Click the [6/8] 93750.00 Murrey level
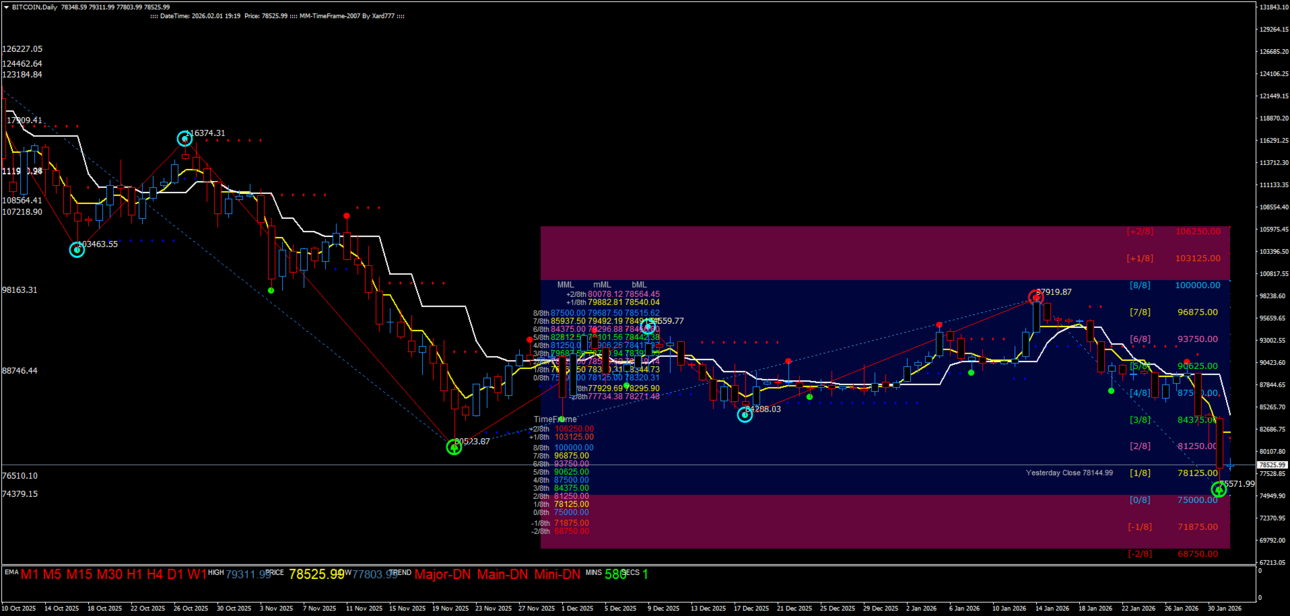This screenshot has height=616, width=1290. pos(1176,339)
